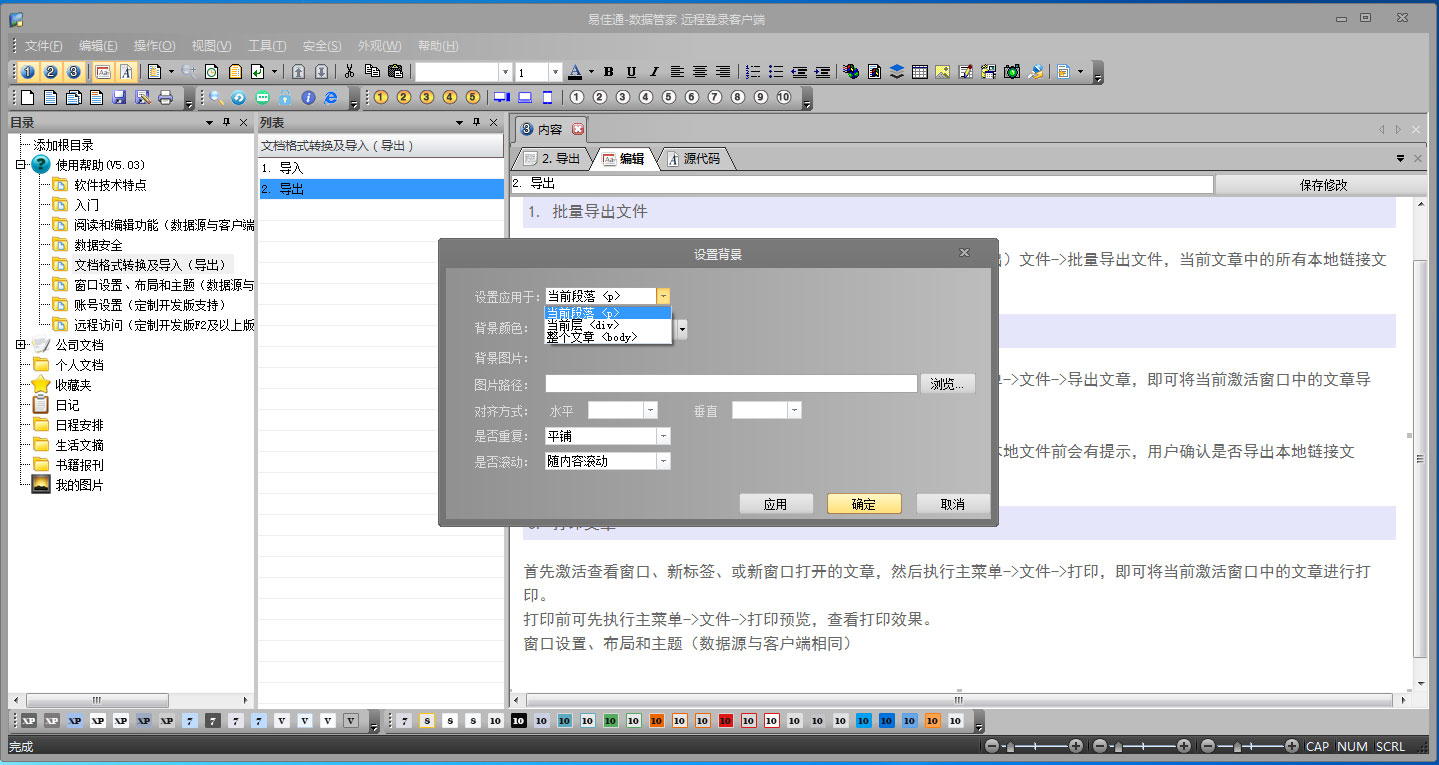Pick the red 10 theme swatch
1439x765 pixels.
[x=726, y=720]
